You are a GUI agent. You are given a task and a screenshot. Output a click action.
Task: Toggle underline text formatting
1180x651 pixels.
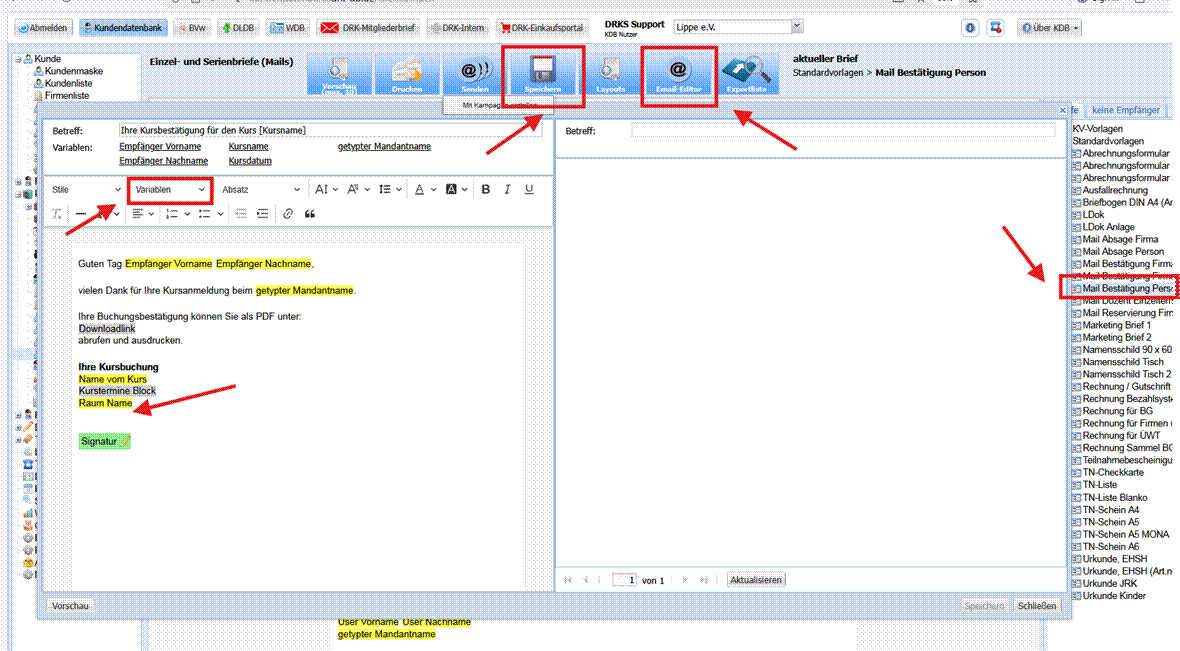point(529,189)
